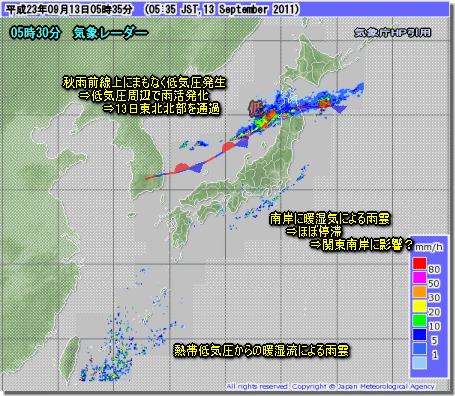Click the blue triangle east of Hokkaido front
The height and width of the screenshot is (396, 455).
340,109
